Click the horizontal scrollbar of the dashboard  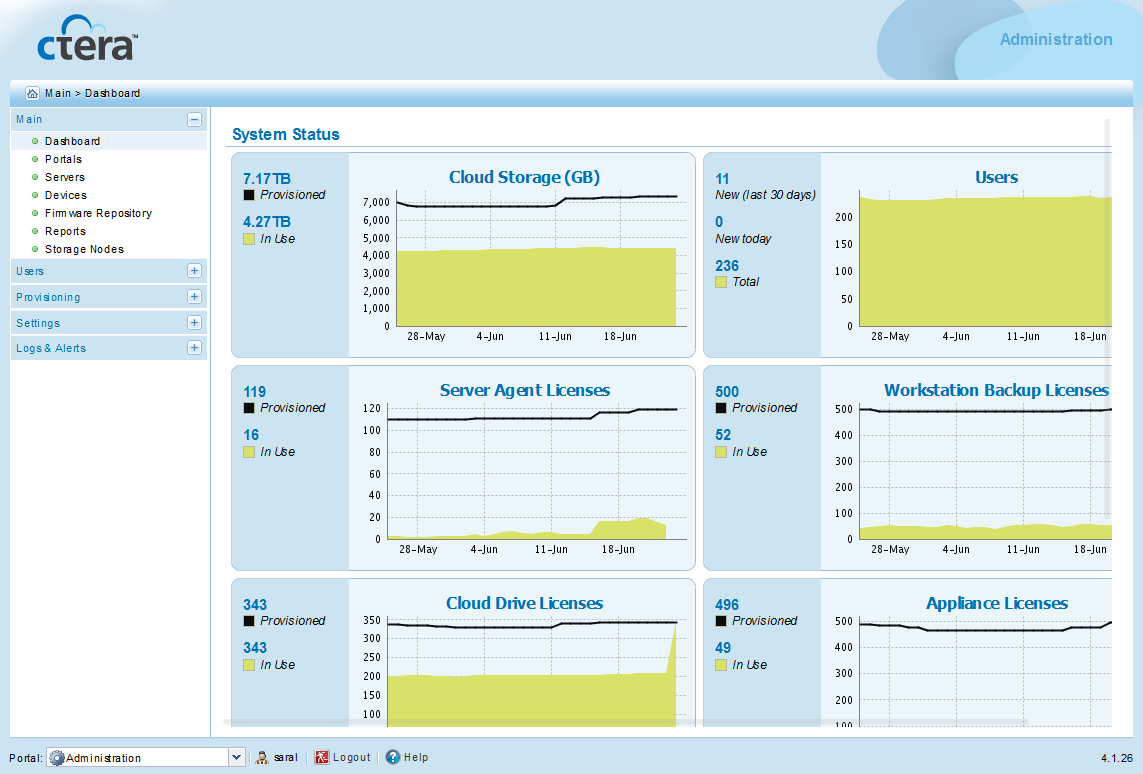click(x=625, y=722)
